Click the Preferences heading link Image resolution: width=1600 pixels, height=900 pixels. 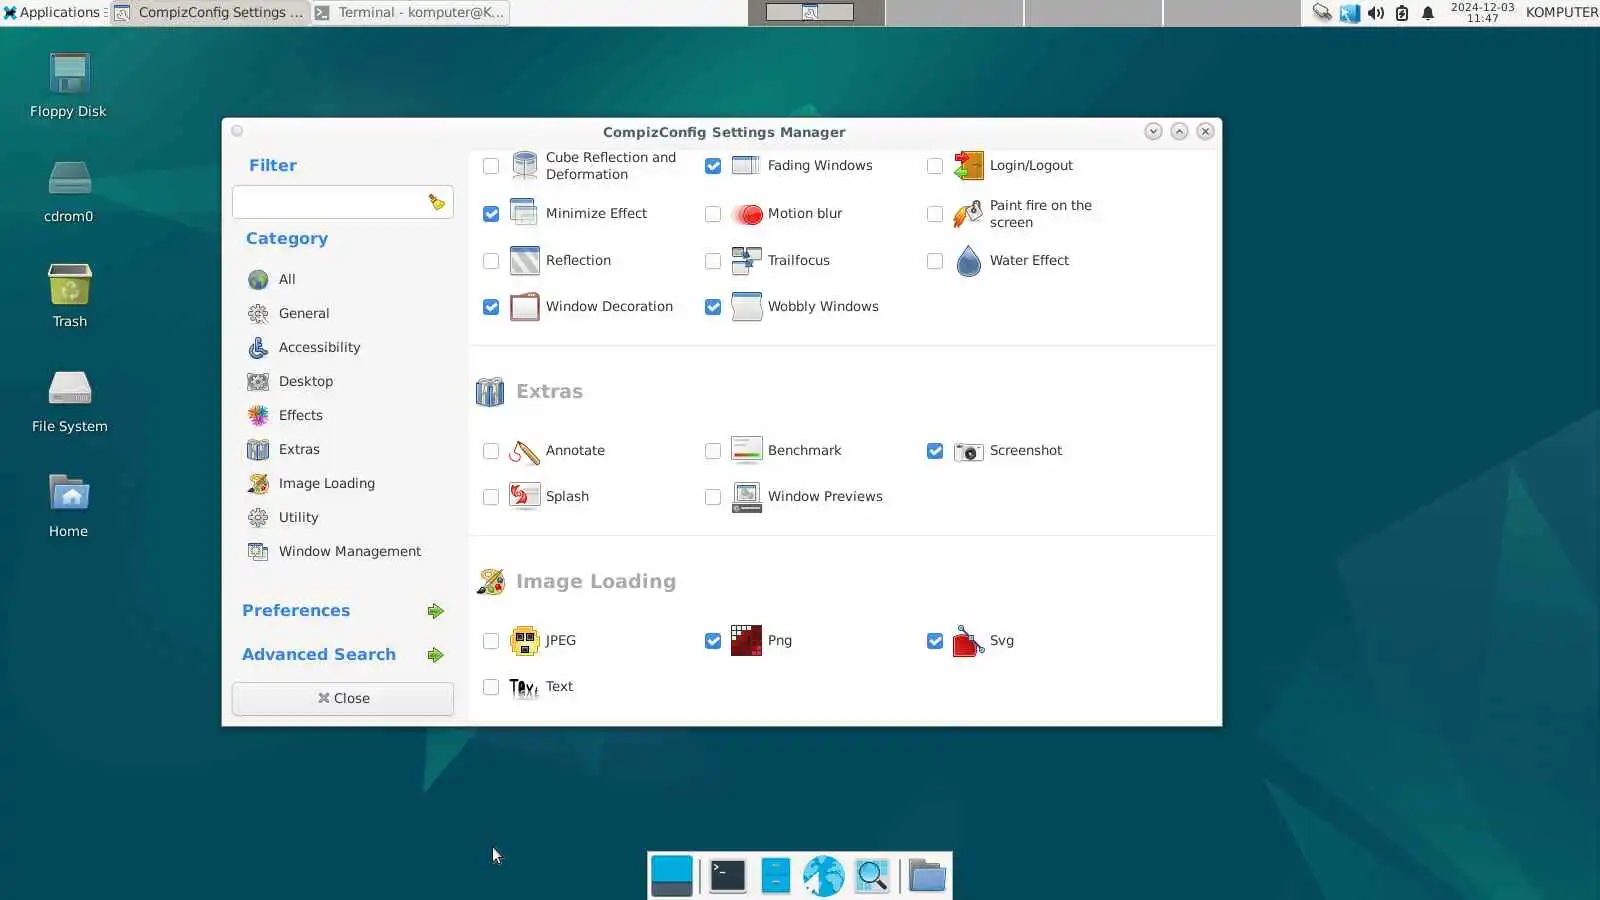(296, 610)
